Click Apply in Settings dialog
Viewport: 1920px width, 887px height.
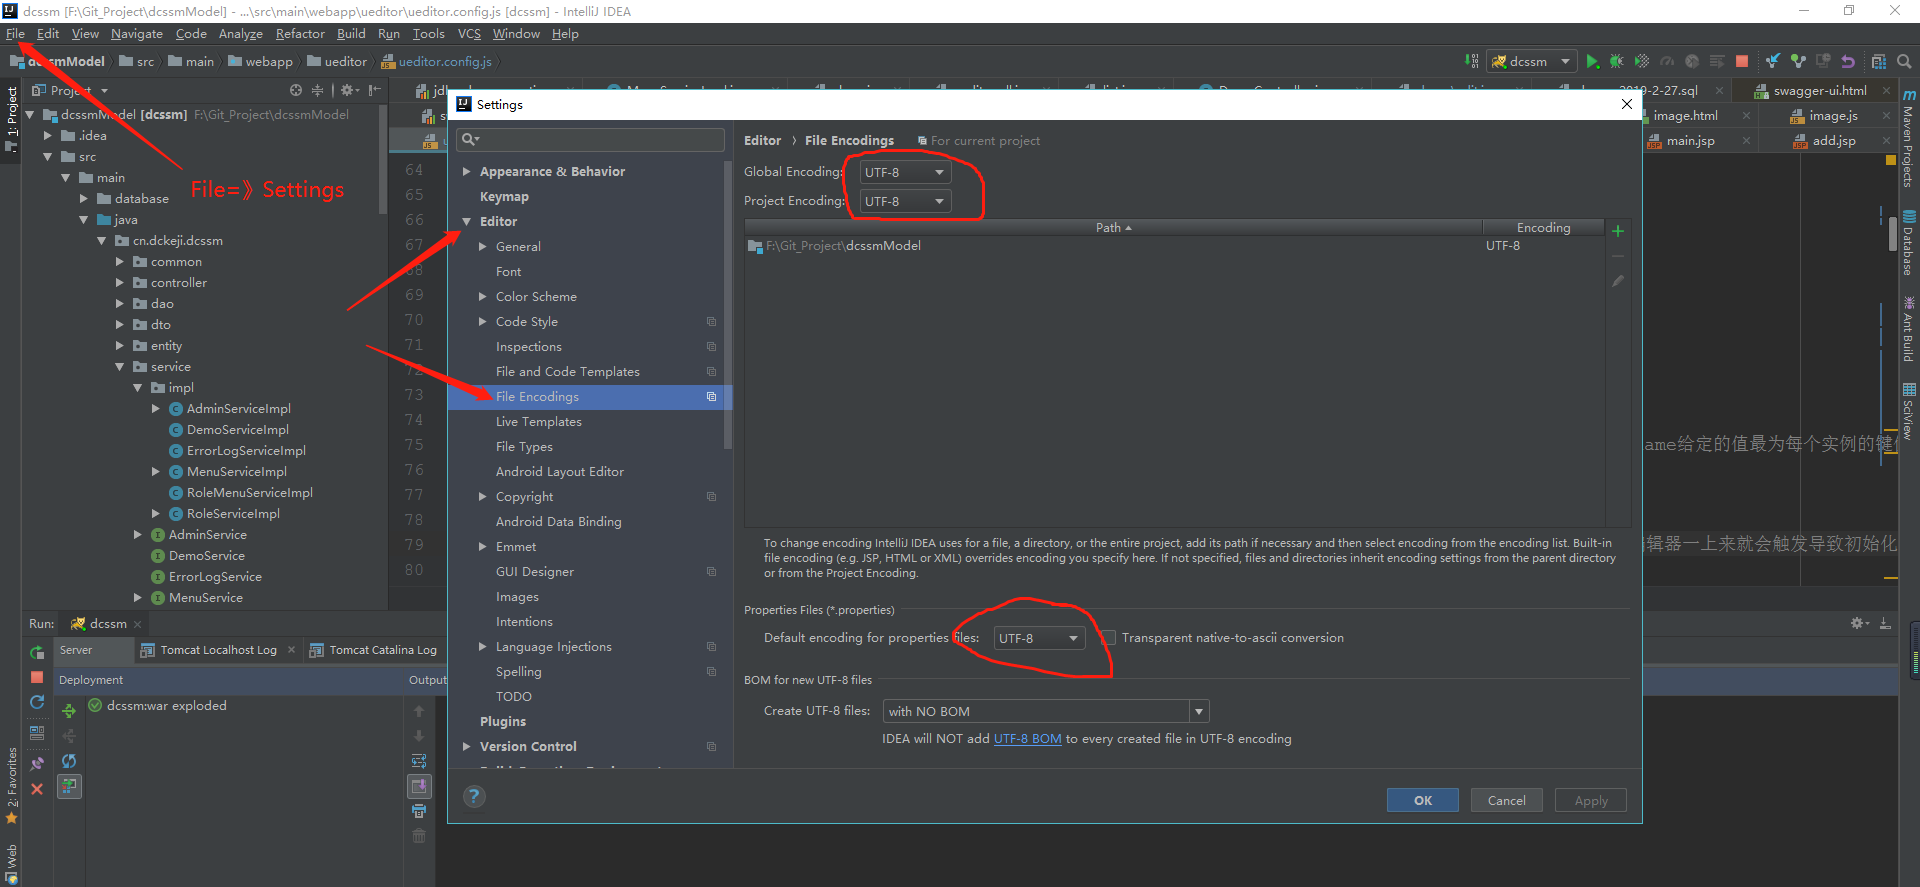click(1591, 800)
